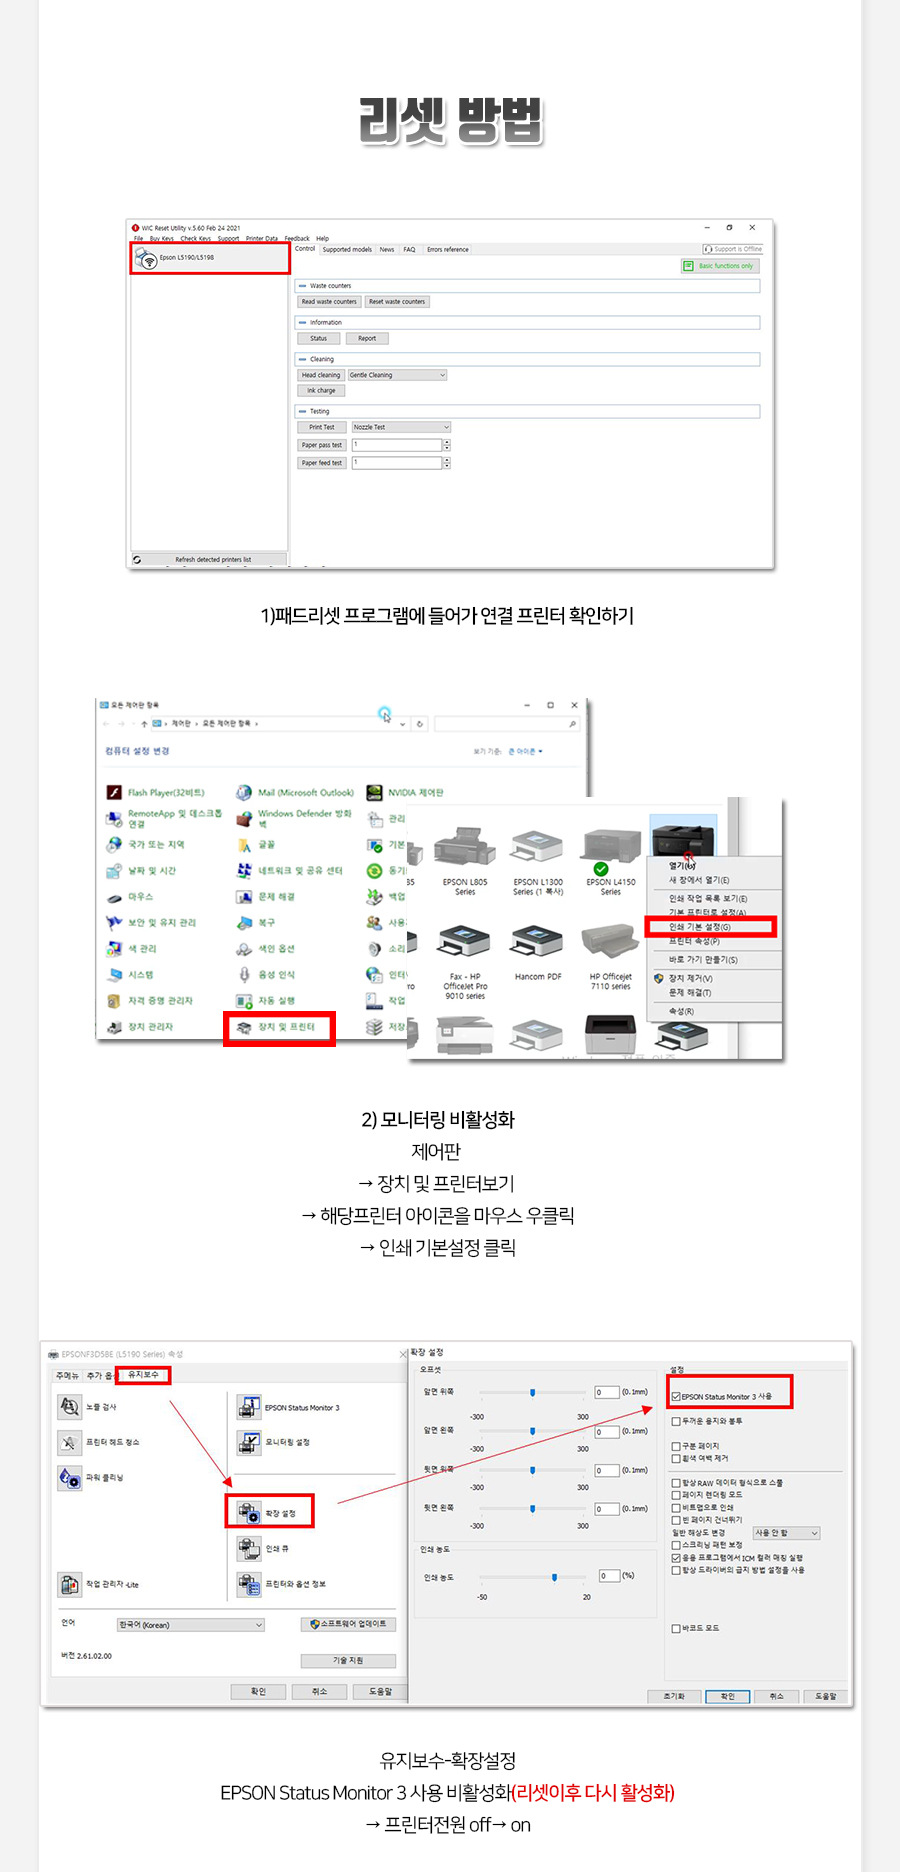Click the Reset waste counters button
900x1872 pixels.
tap(397, 302)
